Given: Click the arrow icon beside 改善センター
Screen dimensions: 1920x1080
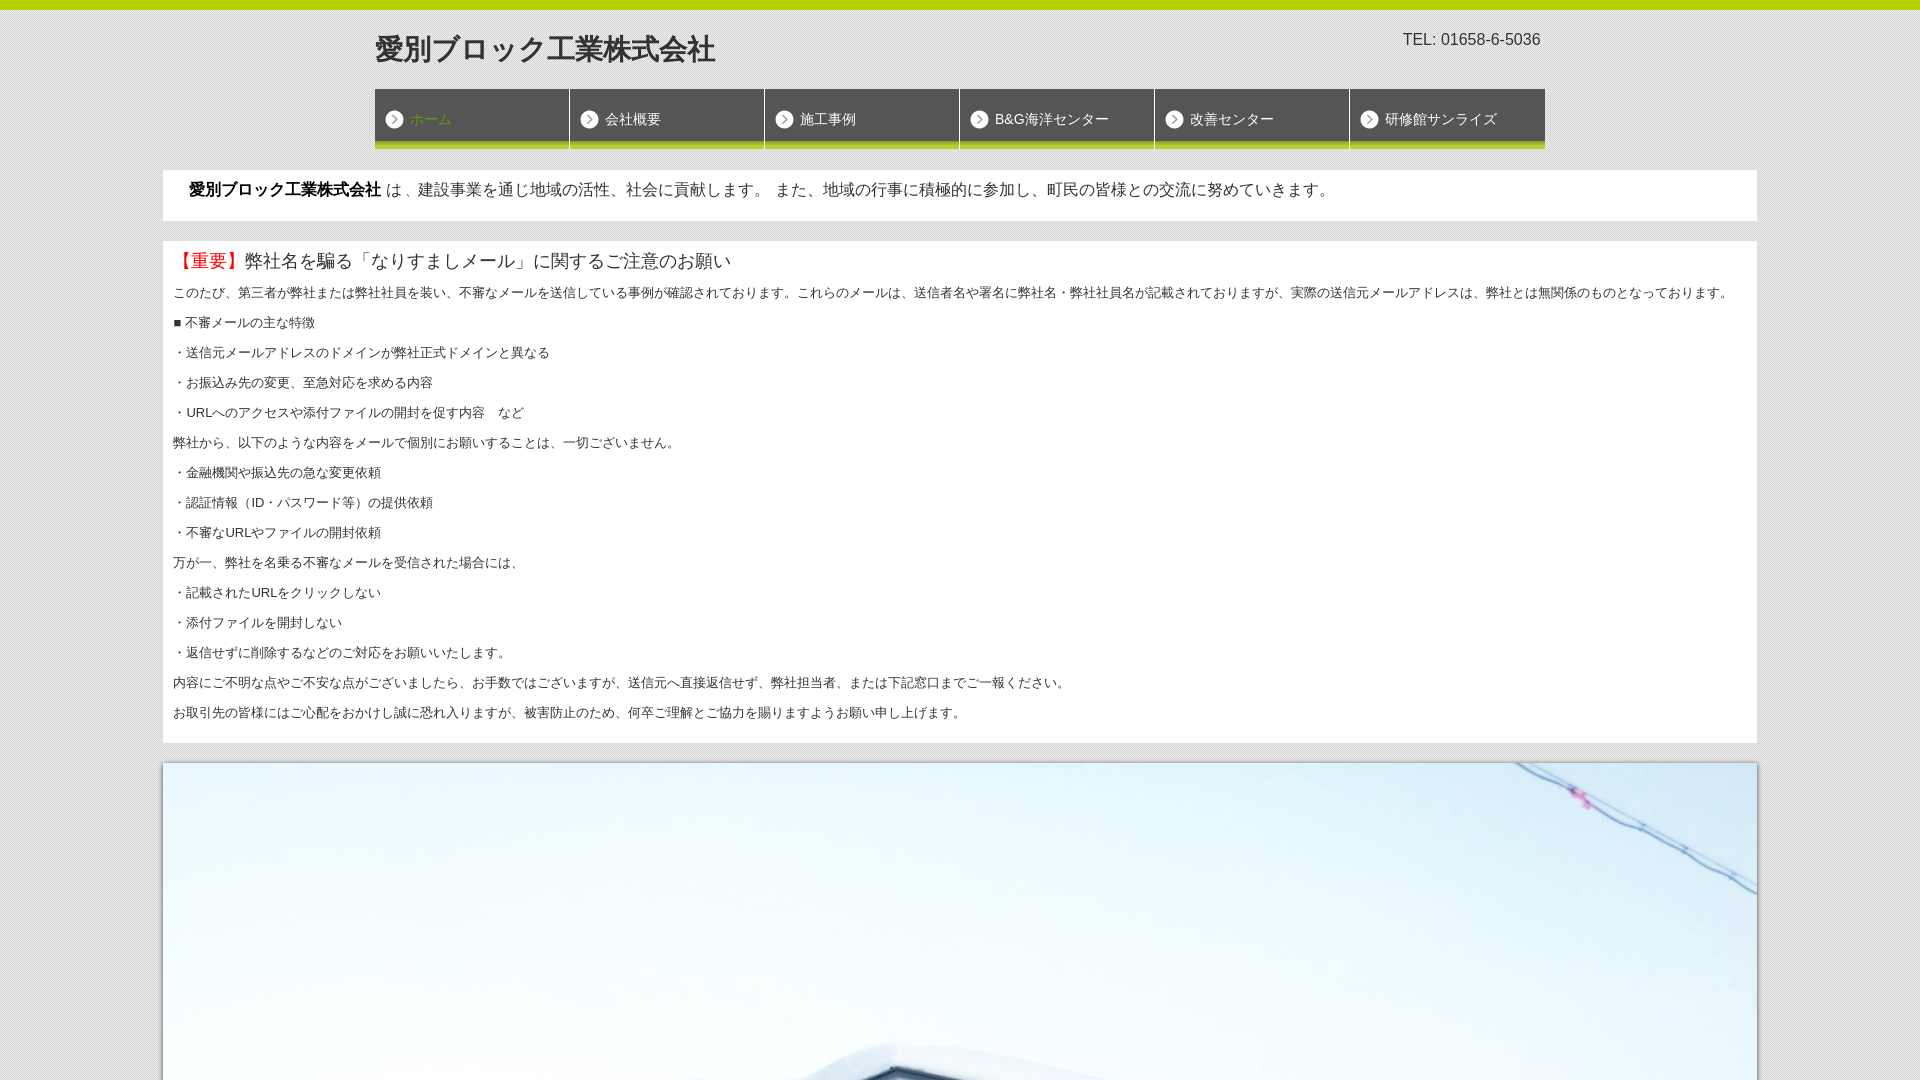Looking at the screenshot, I should (x=1174, y=120).
